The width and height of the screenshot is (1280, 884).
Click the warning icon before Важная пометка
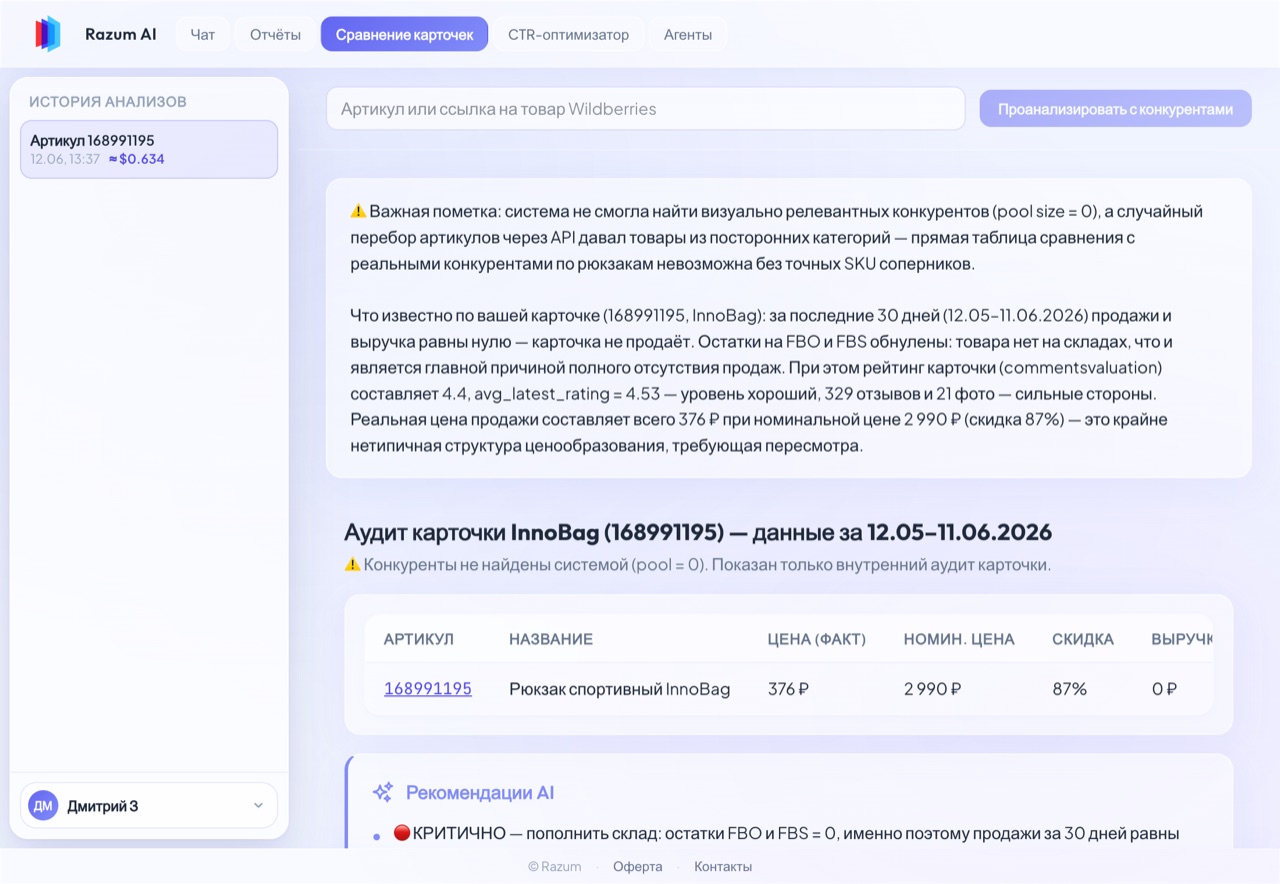pos(358,211)
